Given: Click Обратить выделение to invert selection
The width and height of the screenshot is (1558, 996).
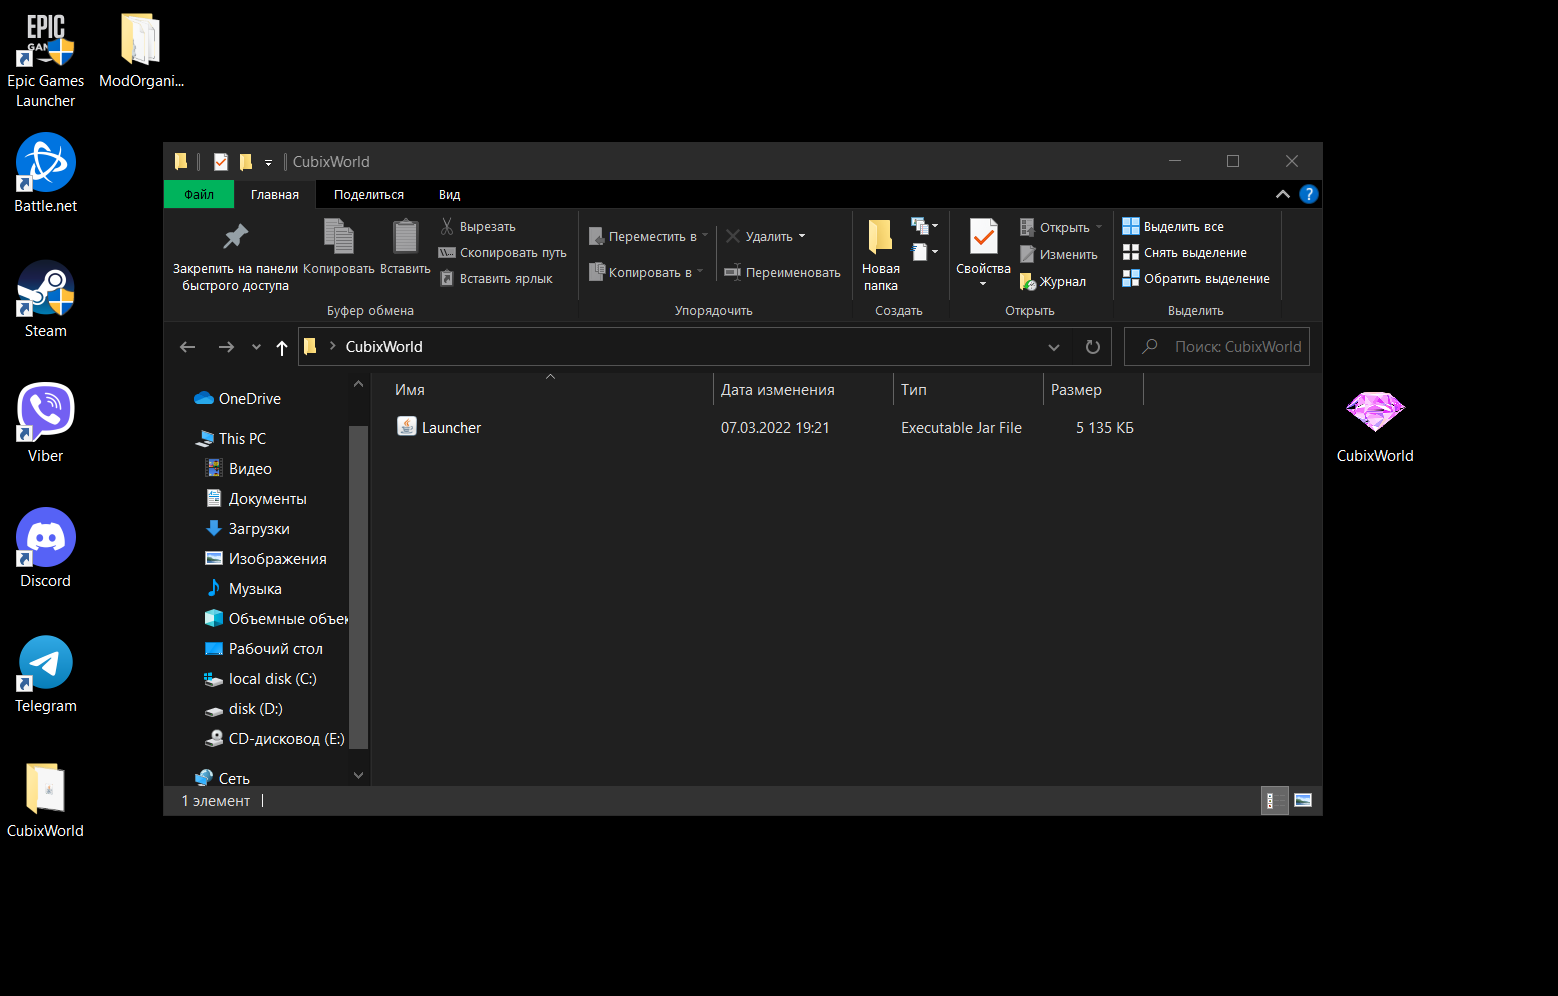Looking at the screenshot, I should 1196,279.
